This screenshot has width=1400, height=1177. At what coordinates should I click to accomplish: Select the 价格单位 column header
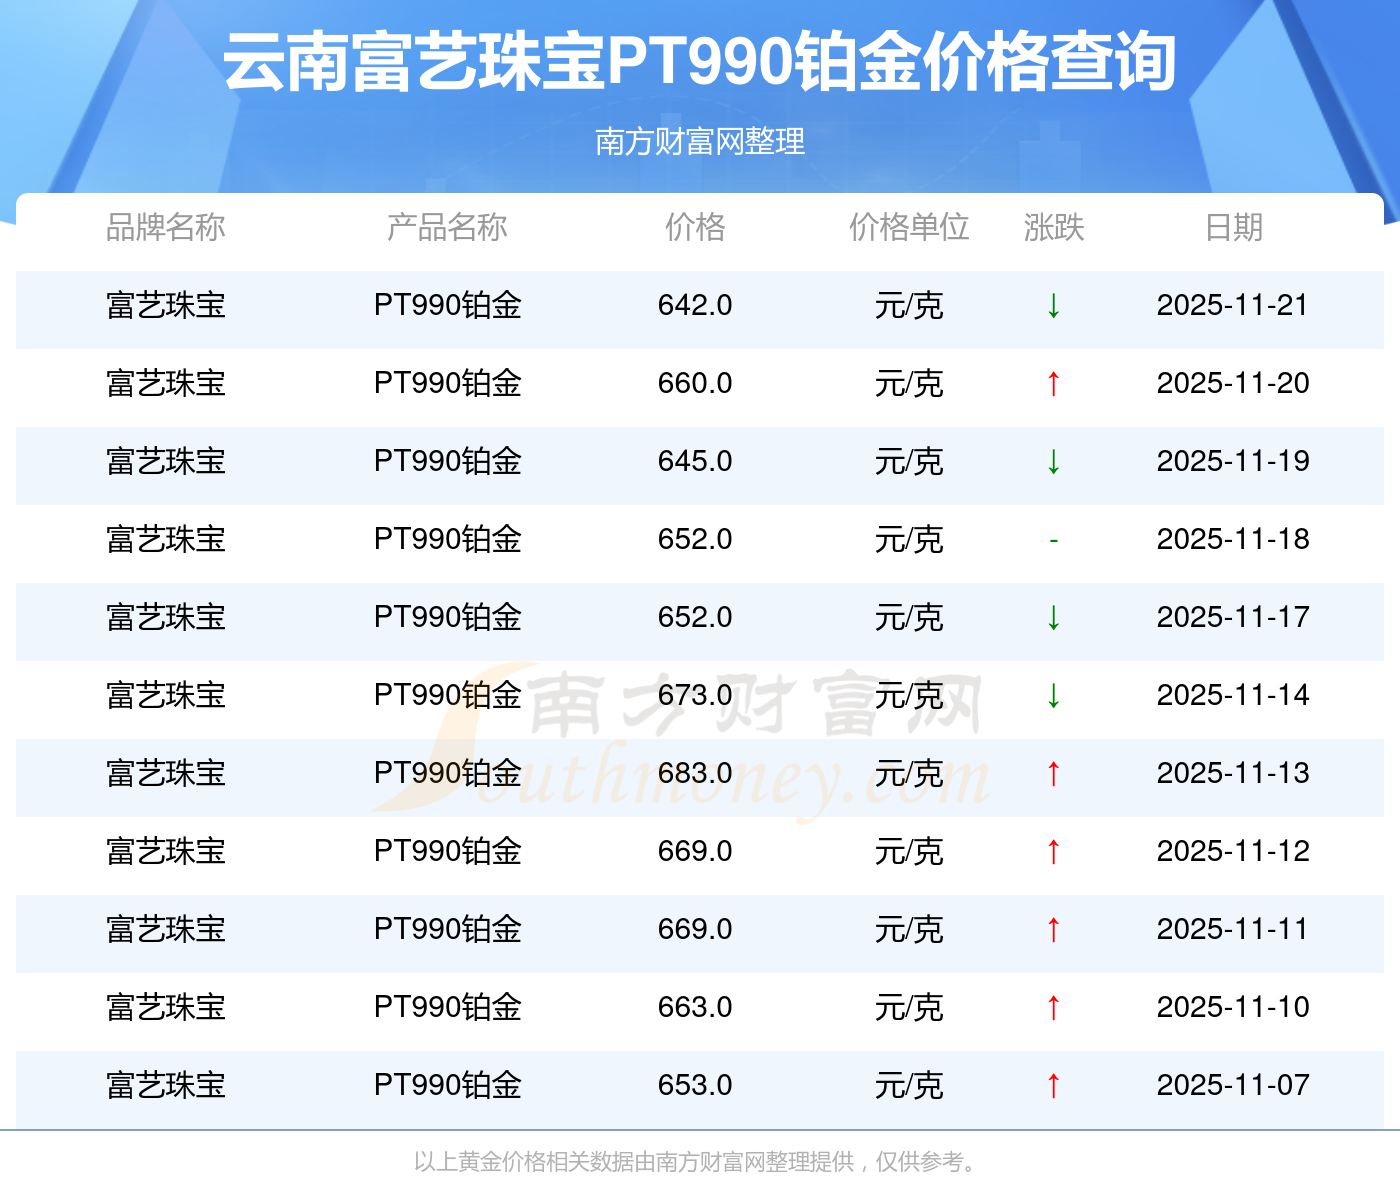click(909, 228)
